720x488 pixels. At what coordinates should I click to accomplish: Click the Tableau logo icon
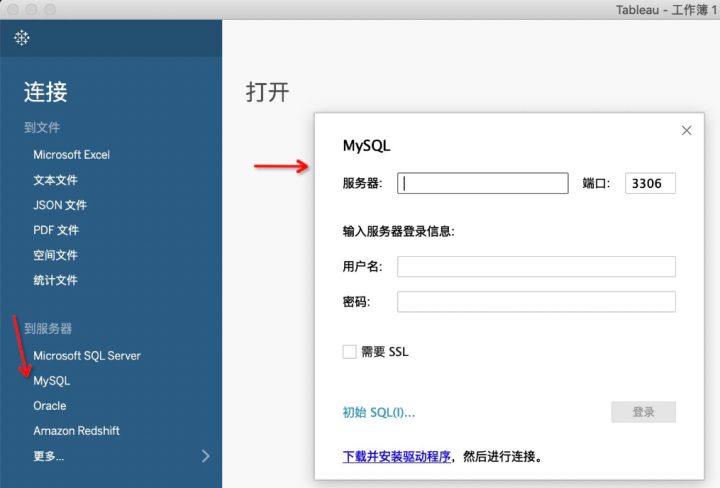[x=22, y=38]
